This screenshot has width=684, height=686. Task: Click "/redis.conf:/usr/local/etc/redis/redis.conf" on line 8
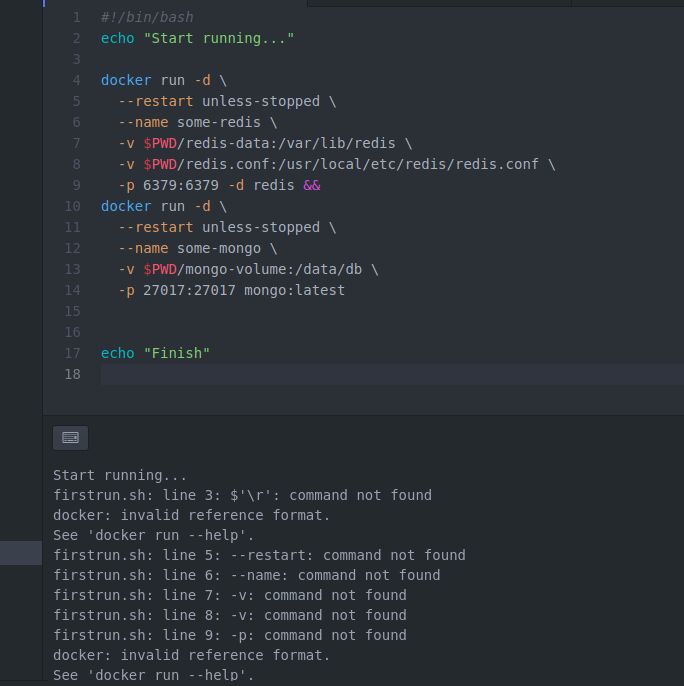click(x=358, y=164)
